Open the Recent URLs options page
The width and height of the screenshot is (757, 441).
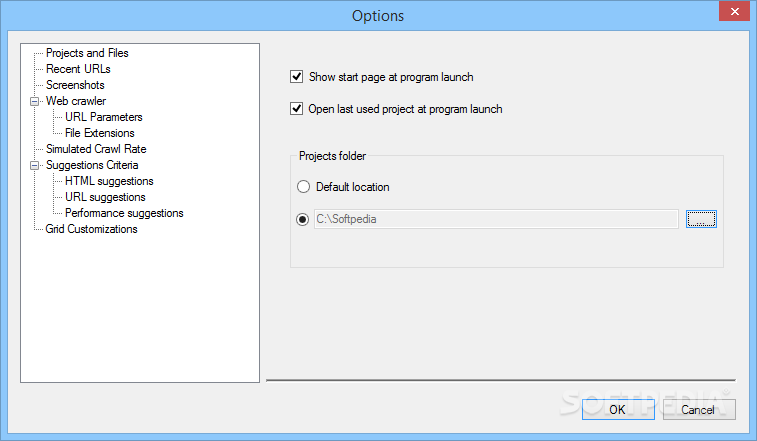tap(78, 69)
